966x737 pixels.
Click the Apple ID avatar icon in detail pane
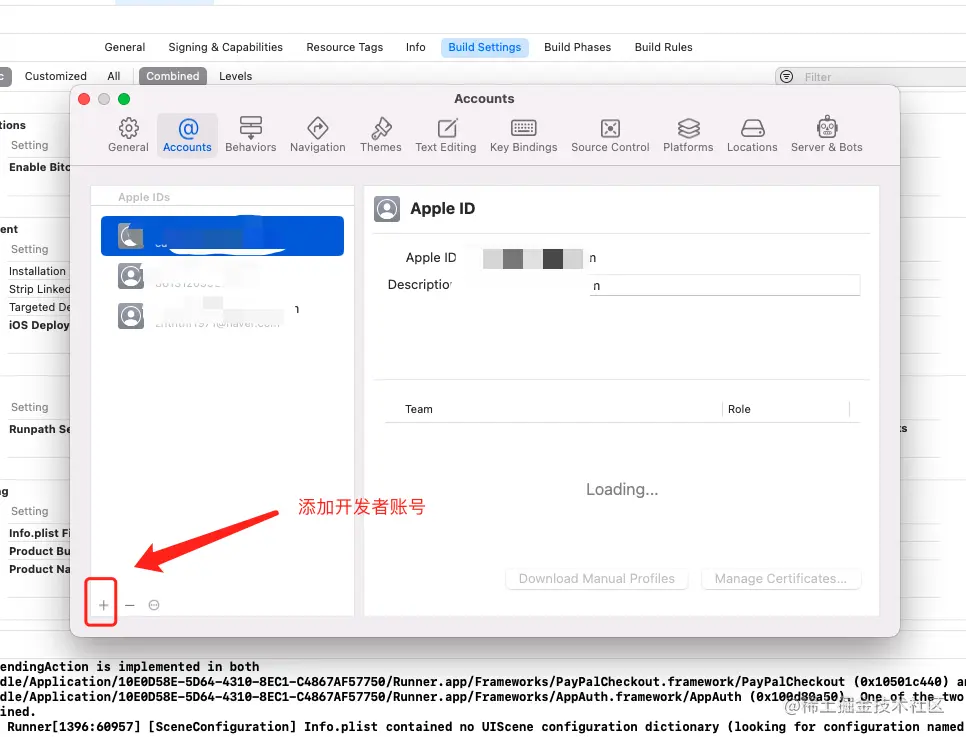[x=387, y=210]
